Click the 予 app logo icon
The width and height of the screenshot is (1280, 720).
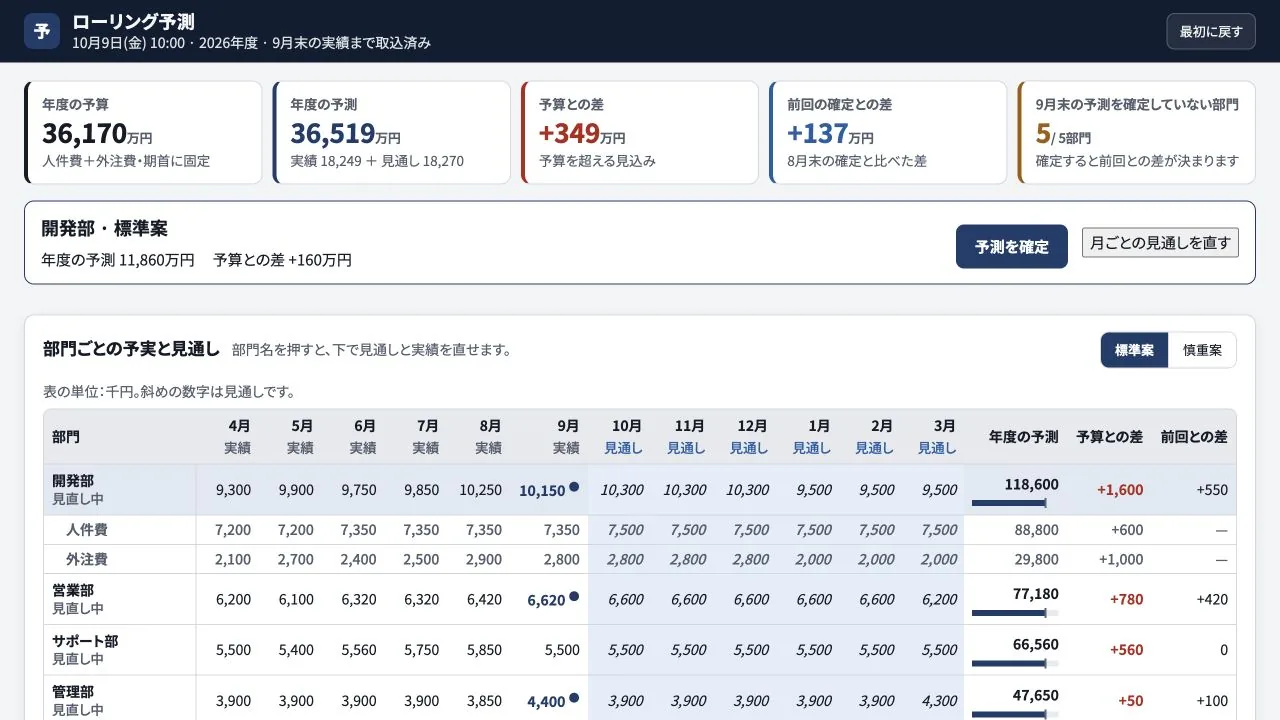pyautogui.click(x=42, y=31)
